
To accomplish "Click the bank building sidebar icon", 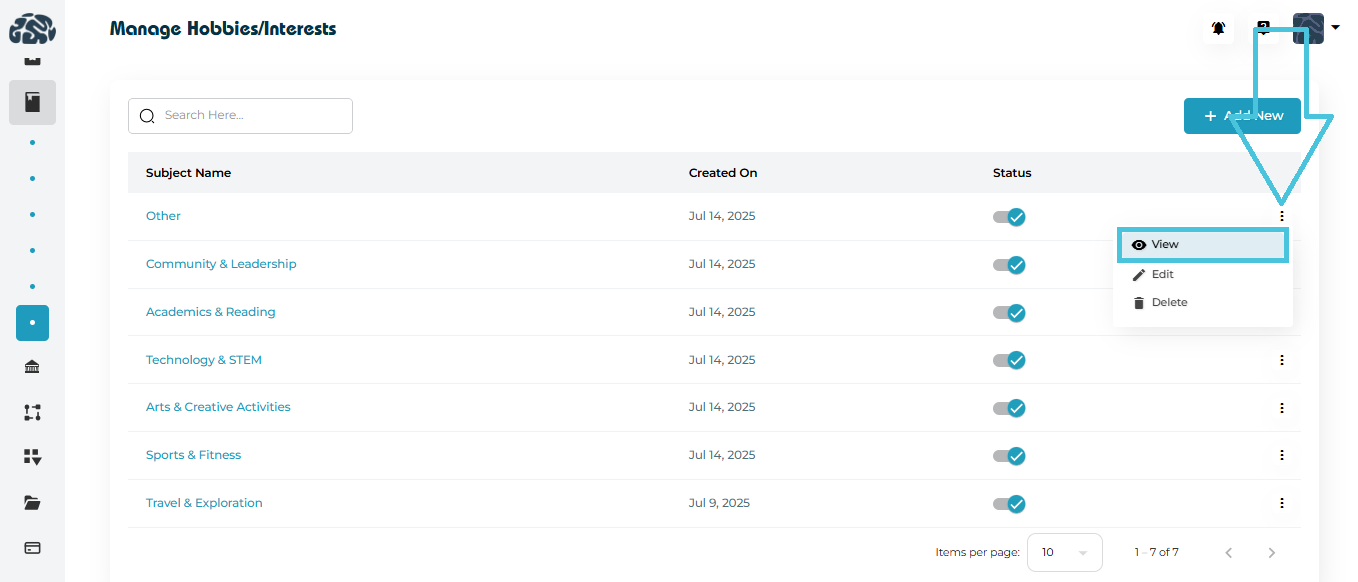I will point(32,367).
